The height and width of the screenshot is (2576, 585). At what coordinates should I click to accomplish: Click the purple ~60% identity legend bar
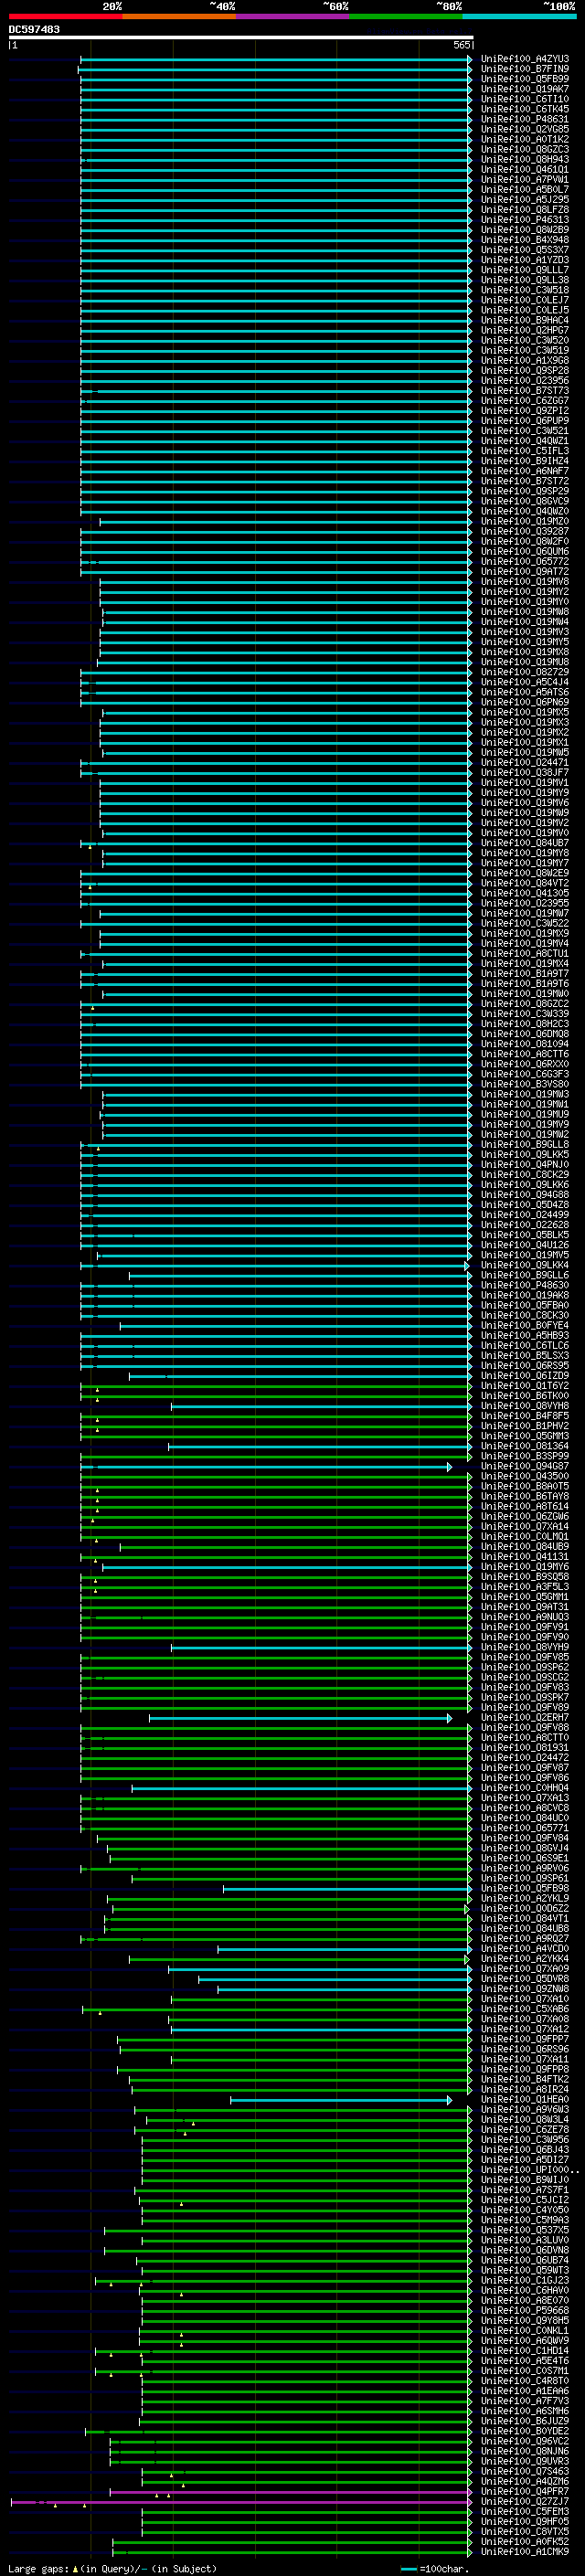point(293,16)
